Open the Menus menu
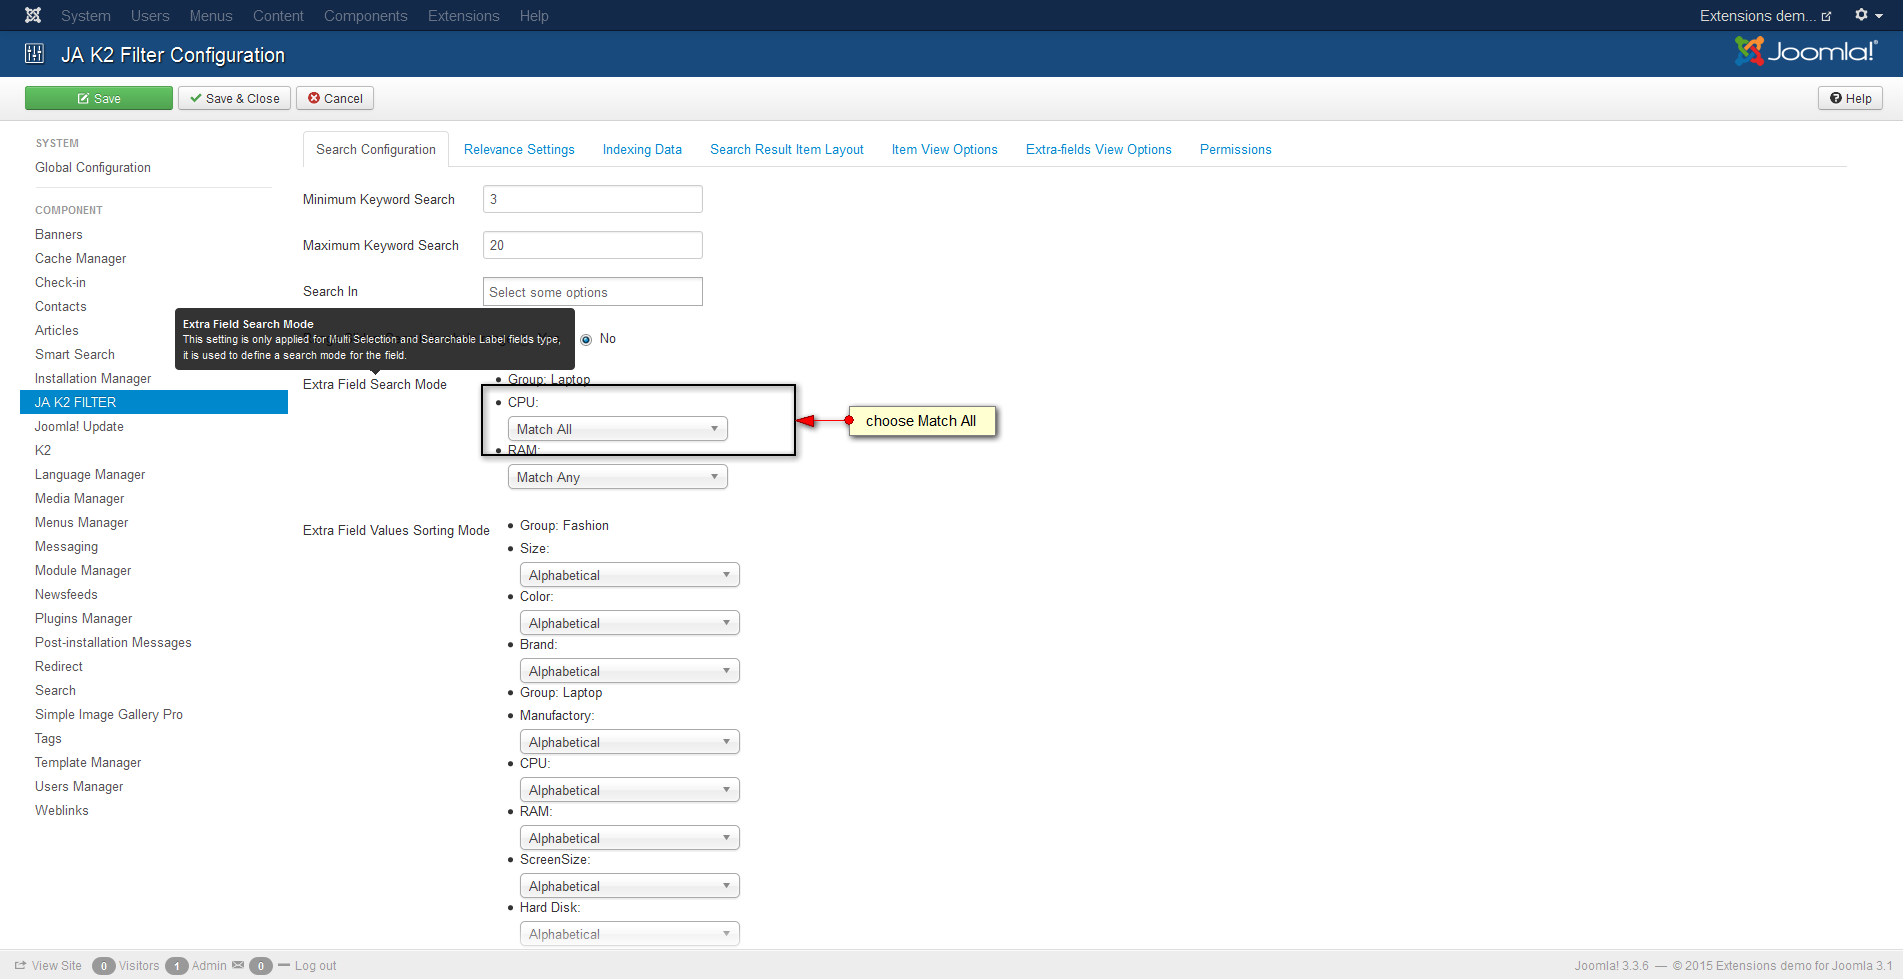This screenshot has height=979, width=1903. pos(211,16)
